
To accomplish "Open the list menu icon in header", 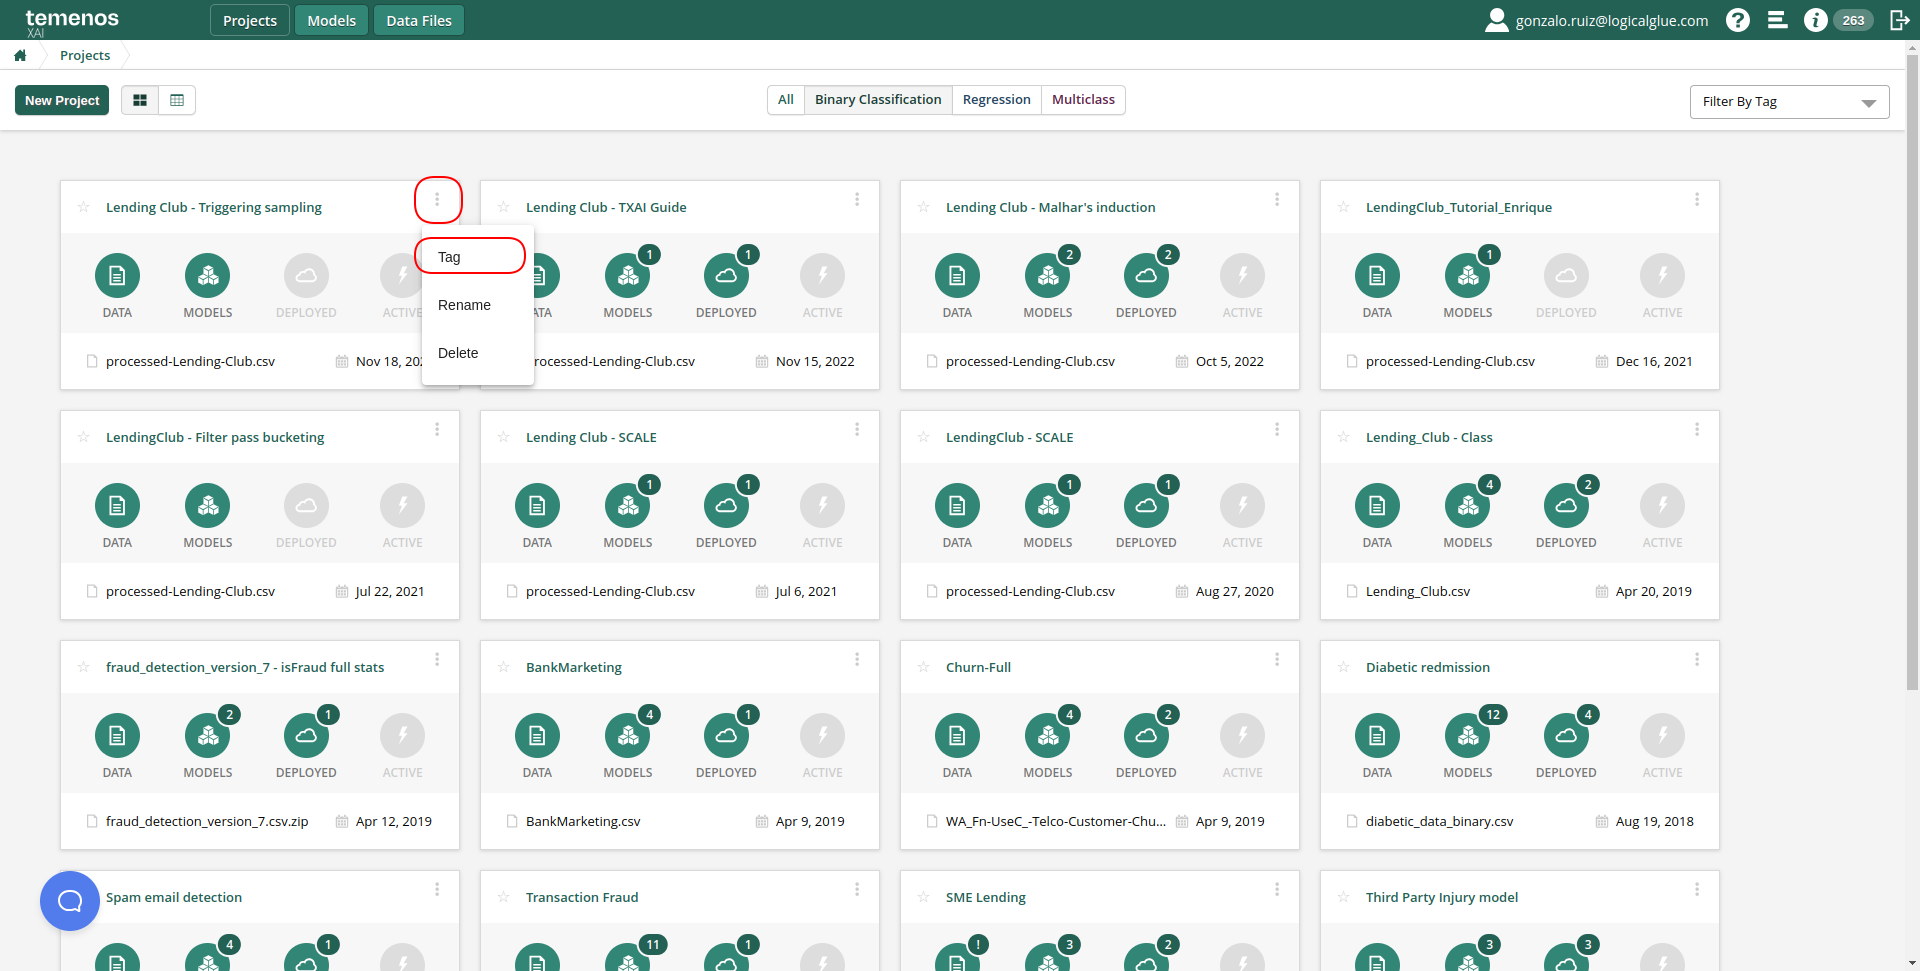I will pos(1777,20).
